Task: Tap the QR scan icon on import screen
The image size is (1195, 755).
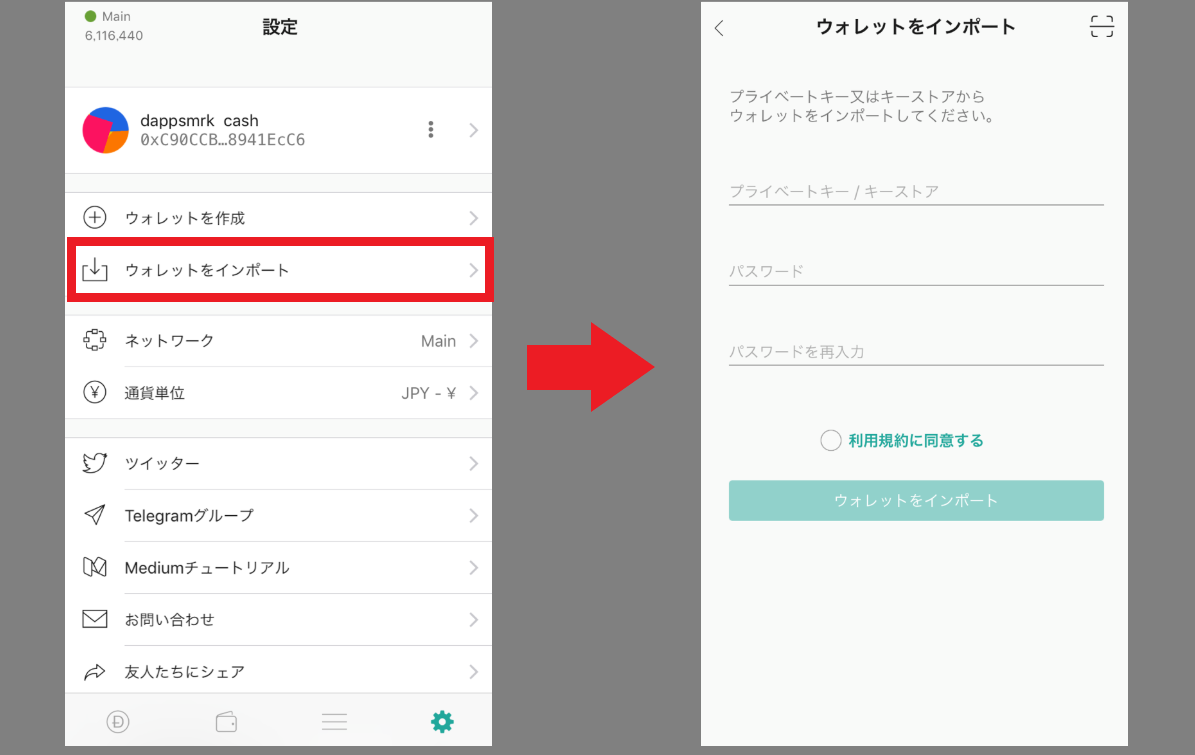Action: click(1101, 27)
